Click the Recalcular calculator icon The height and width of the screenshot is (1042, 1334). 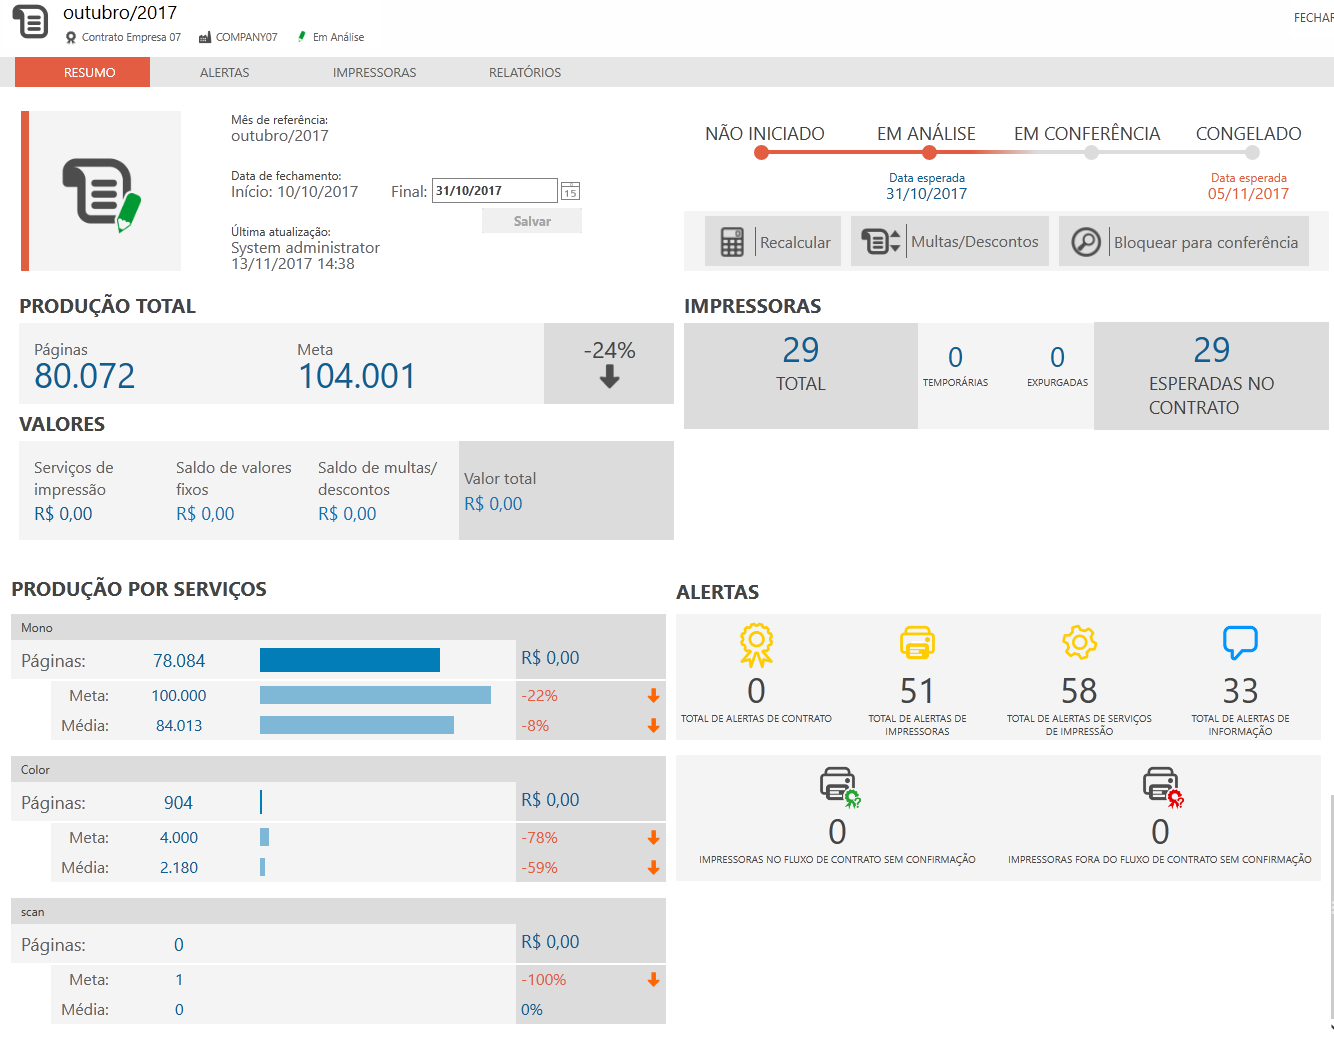[x=732, y=242]
